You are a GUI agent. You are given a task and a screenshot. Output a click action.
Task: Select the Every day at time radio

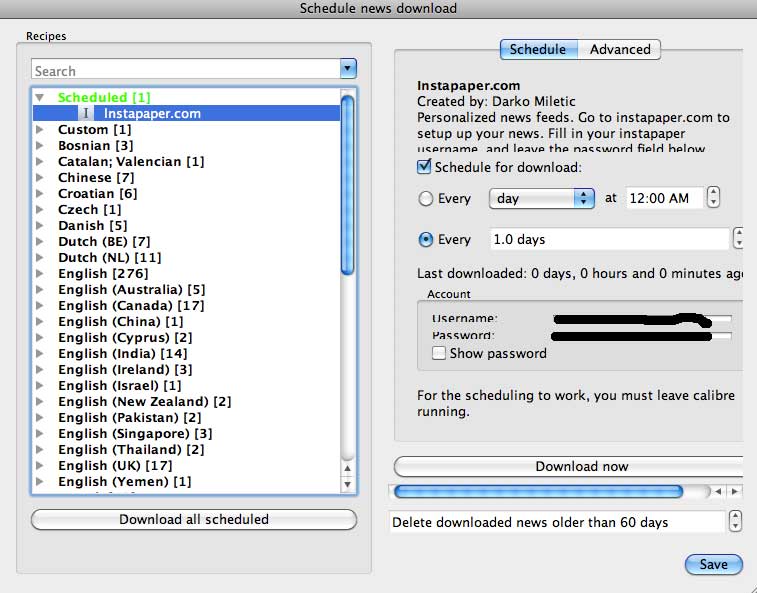pyautogui.click(x=425, y=198)
